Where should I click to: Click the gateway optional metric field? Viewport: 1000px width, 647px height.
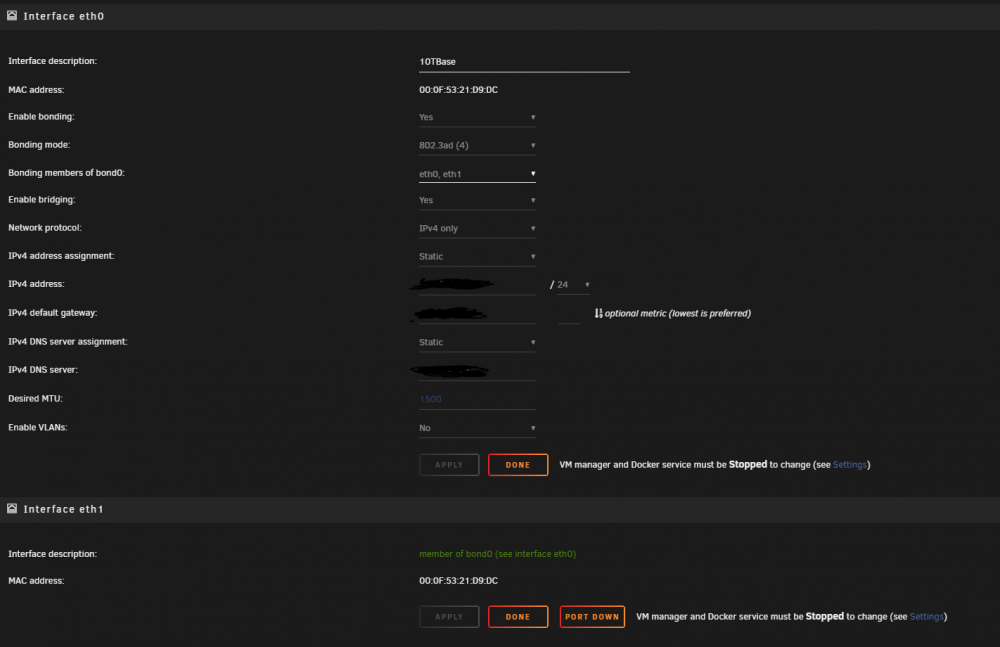(569, 313)
